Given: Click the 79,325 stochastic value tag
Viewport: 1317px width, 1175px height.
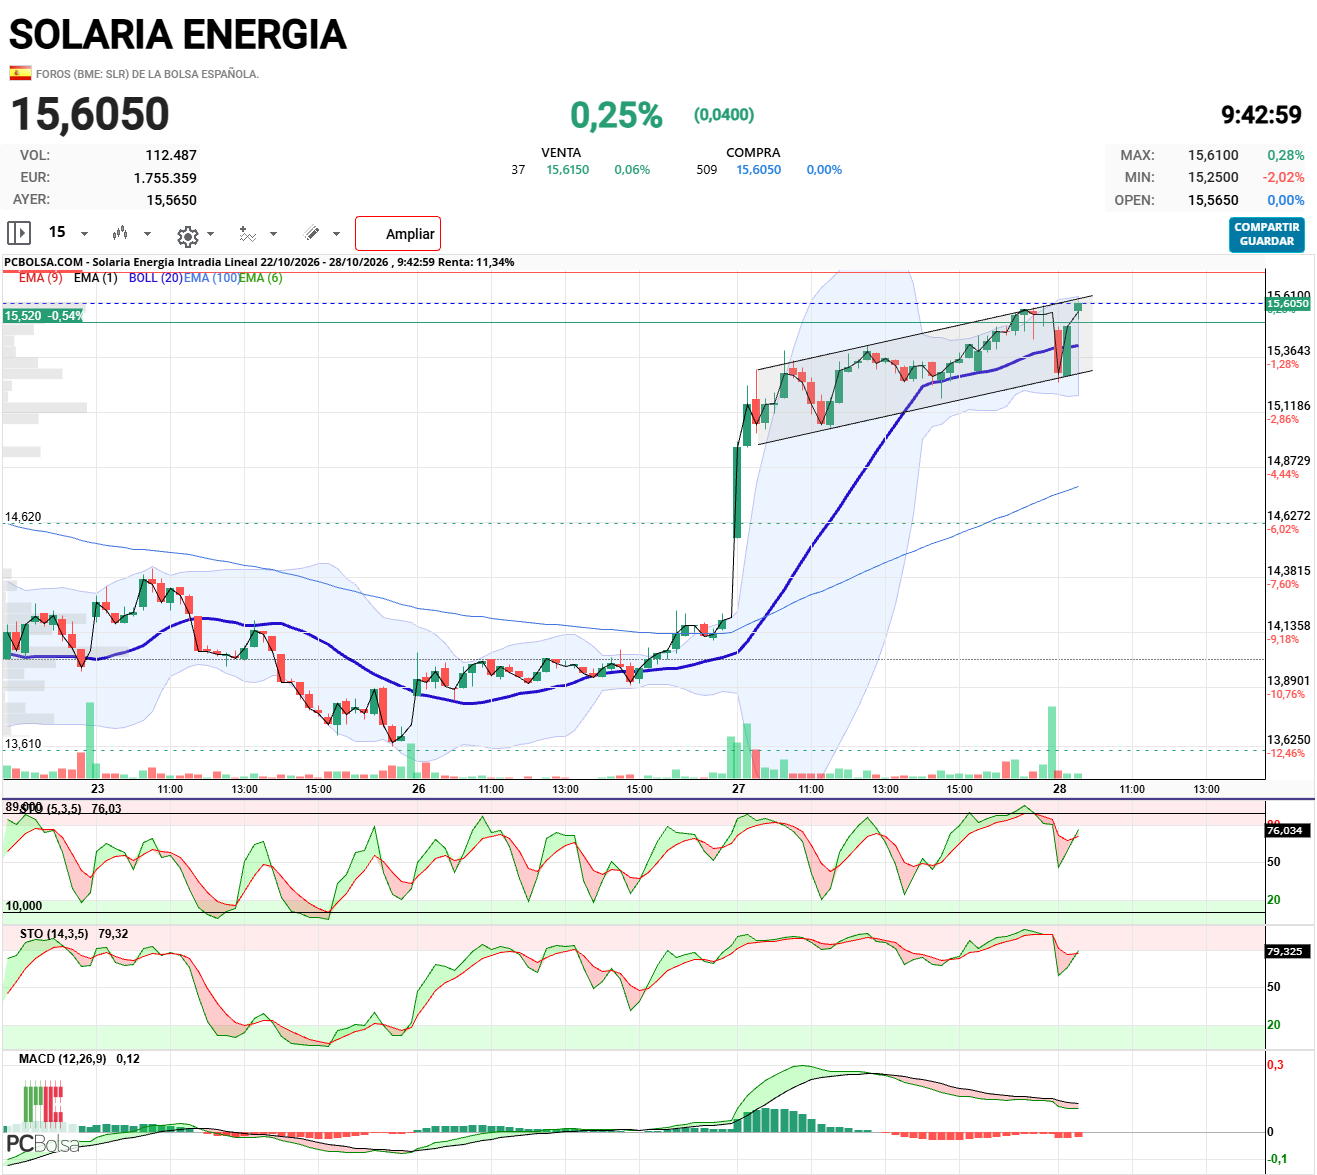Looking at the screenshot, I should point(1286,952).
